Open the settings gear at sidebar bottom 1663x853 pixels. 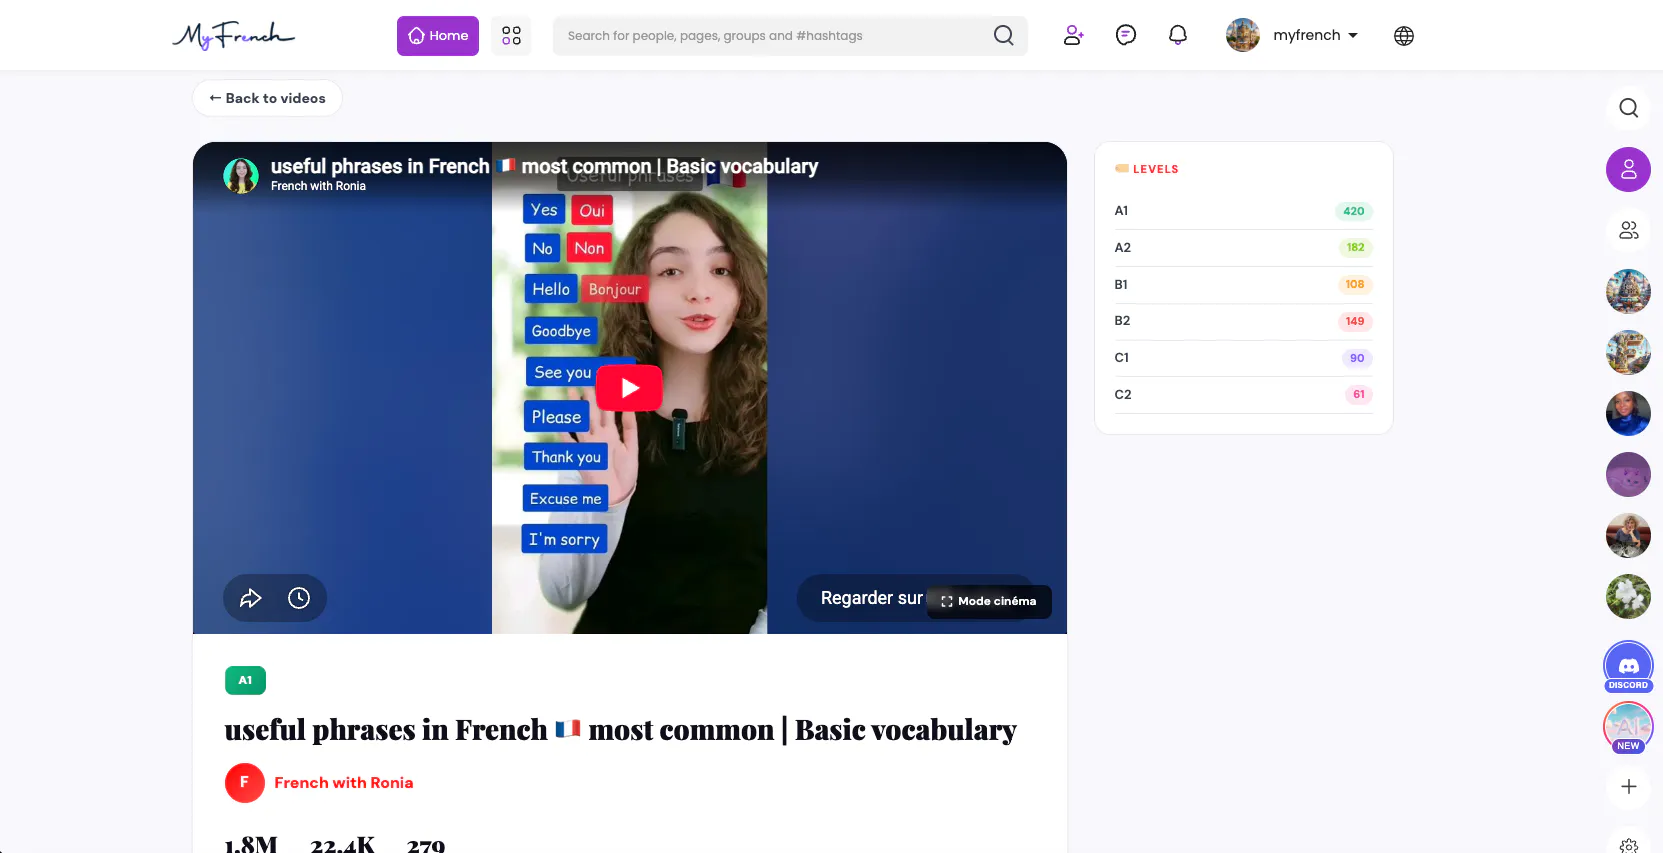(x=1628, y=844)
